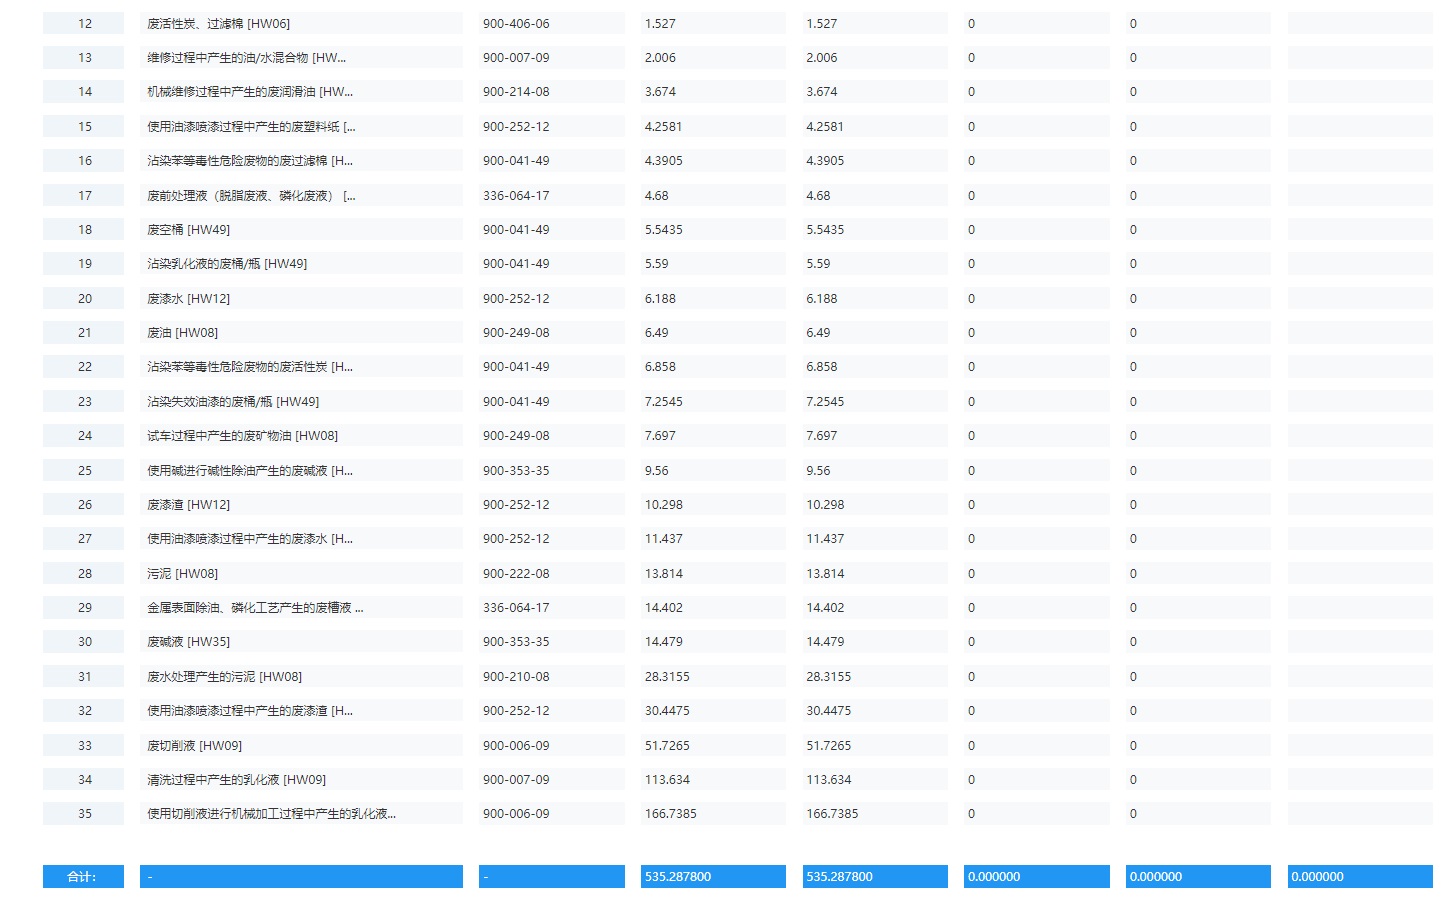
Task: Click waste code 900-214-08
Action: coord(516,92)
